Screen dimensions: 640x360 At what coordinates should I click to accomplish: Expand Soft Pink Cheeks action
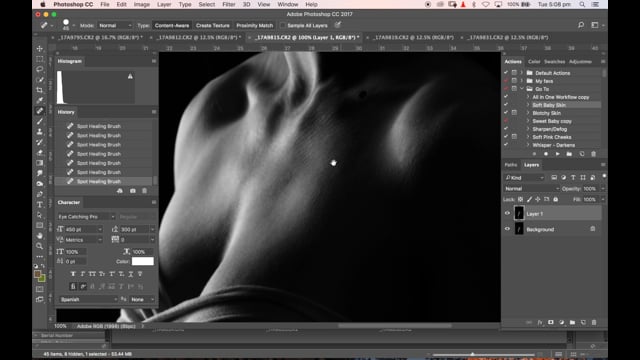pyautogui.click(x=528, y=137)
